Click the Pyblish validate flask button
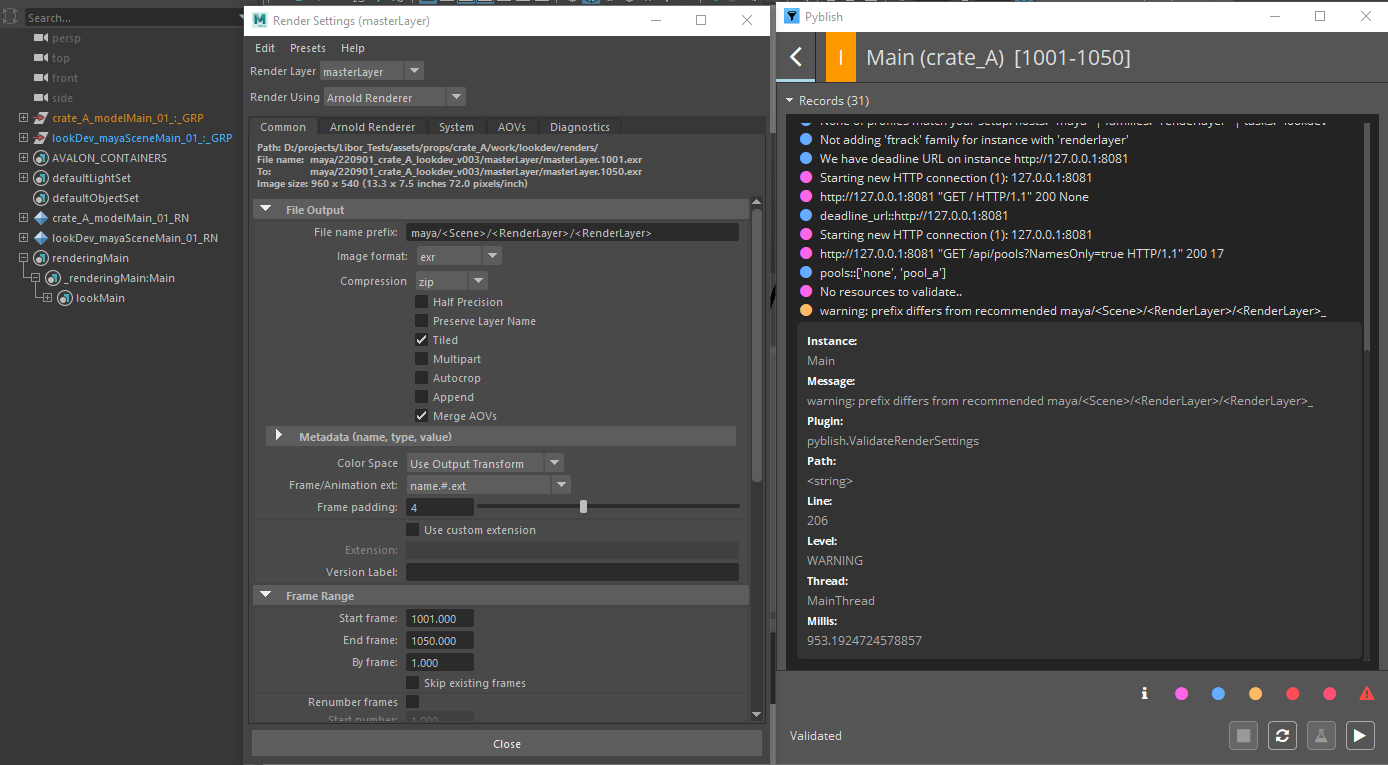Screen dimensions: 1388x765 [x=1320, y=736]
